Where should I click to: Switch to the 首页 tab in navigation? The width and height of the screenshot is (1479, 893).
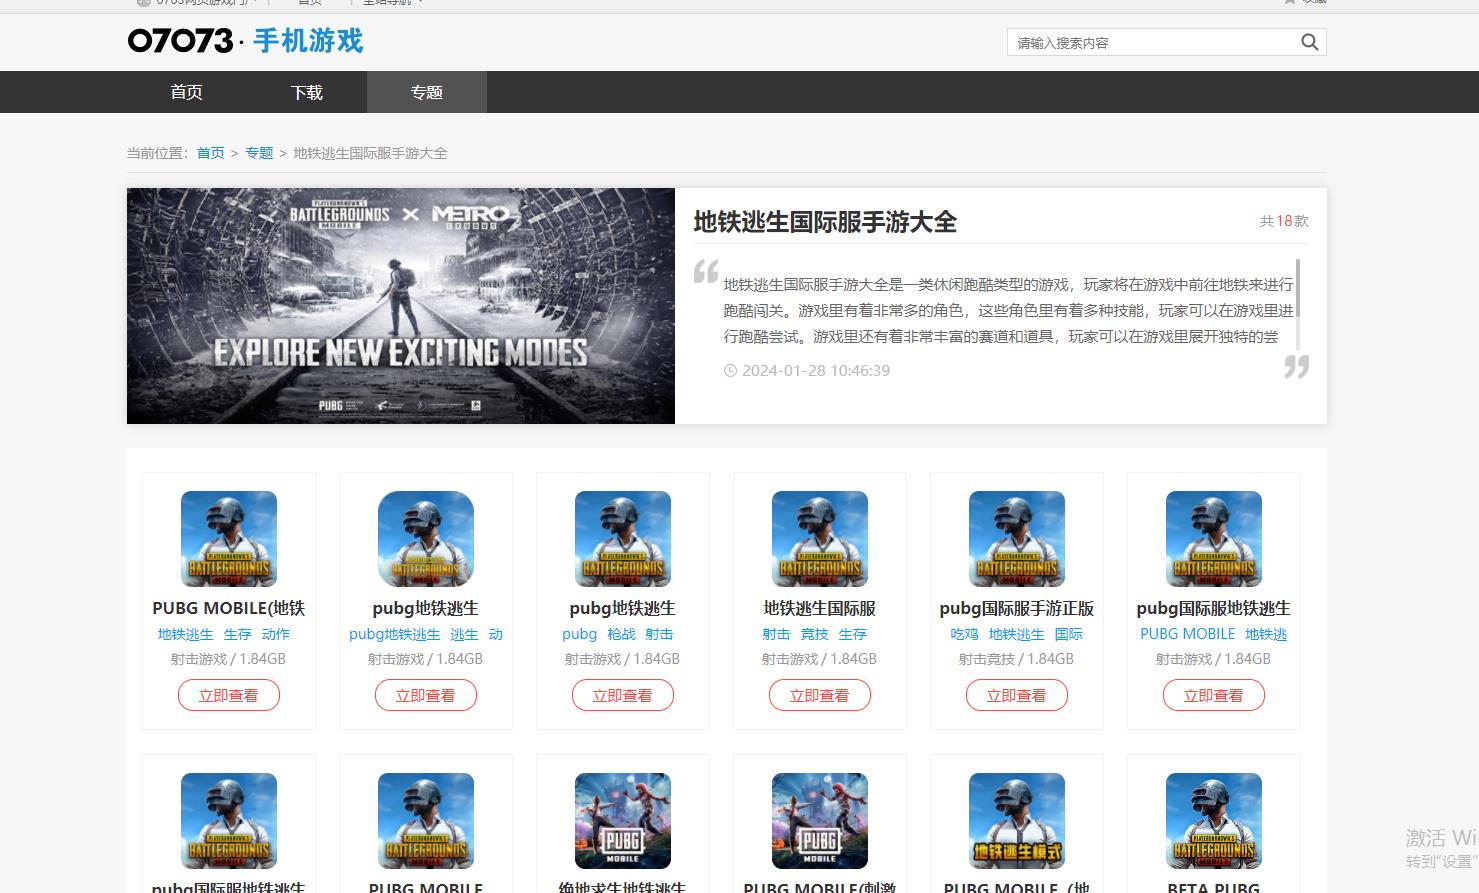coord(186,92)
